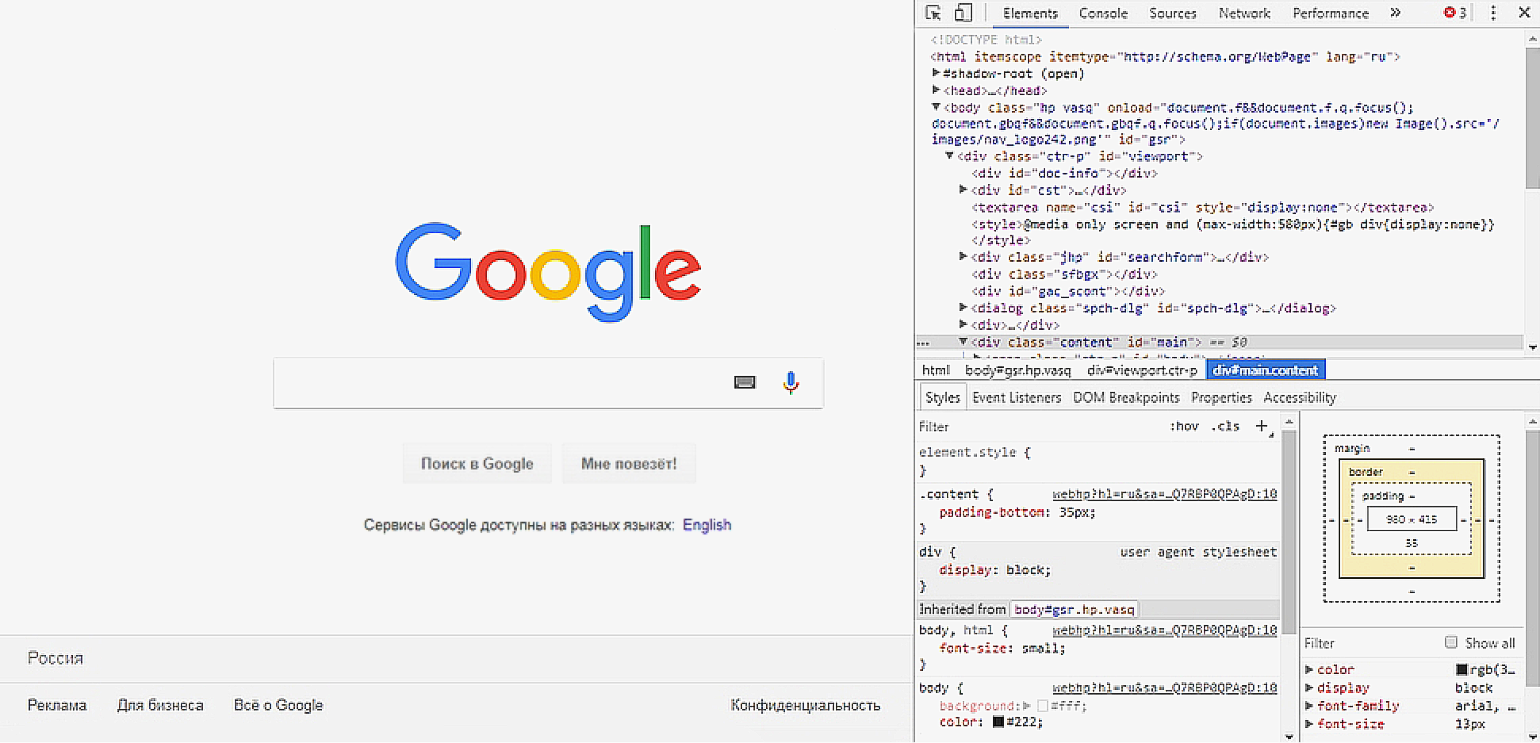Click the body#gsr.hp.vasq inherited-from link
Screen dimensions: 1540x743
point(1074,609)
